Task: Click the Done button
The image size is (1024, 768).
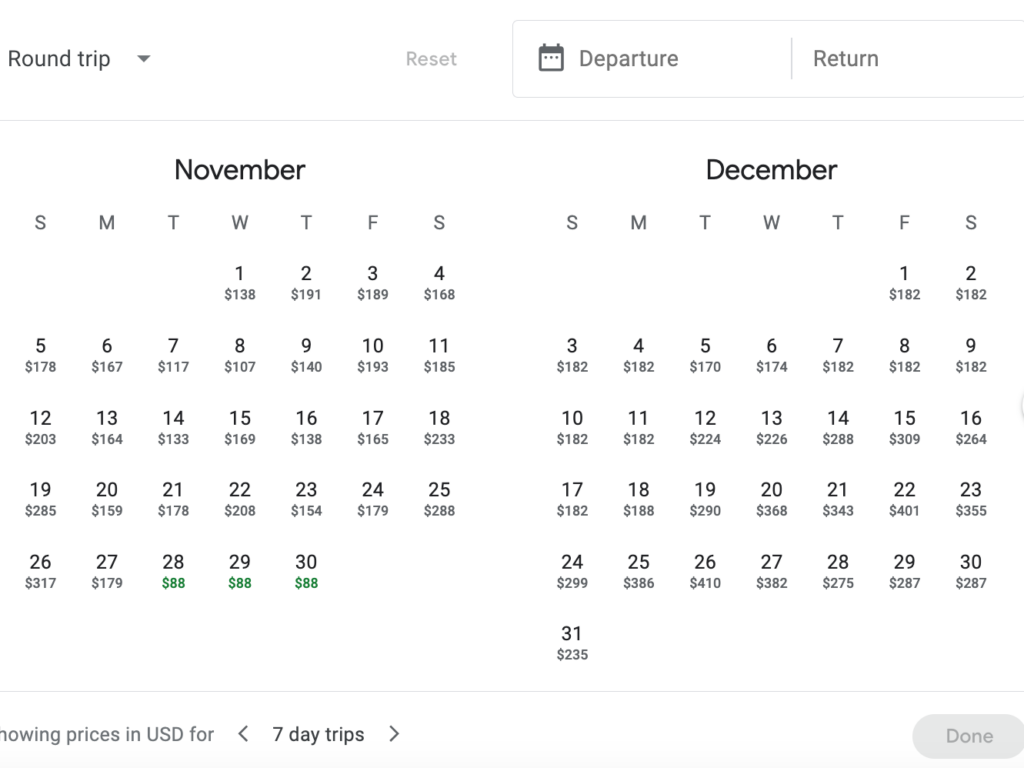Action: (x=969, y=736)
